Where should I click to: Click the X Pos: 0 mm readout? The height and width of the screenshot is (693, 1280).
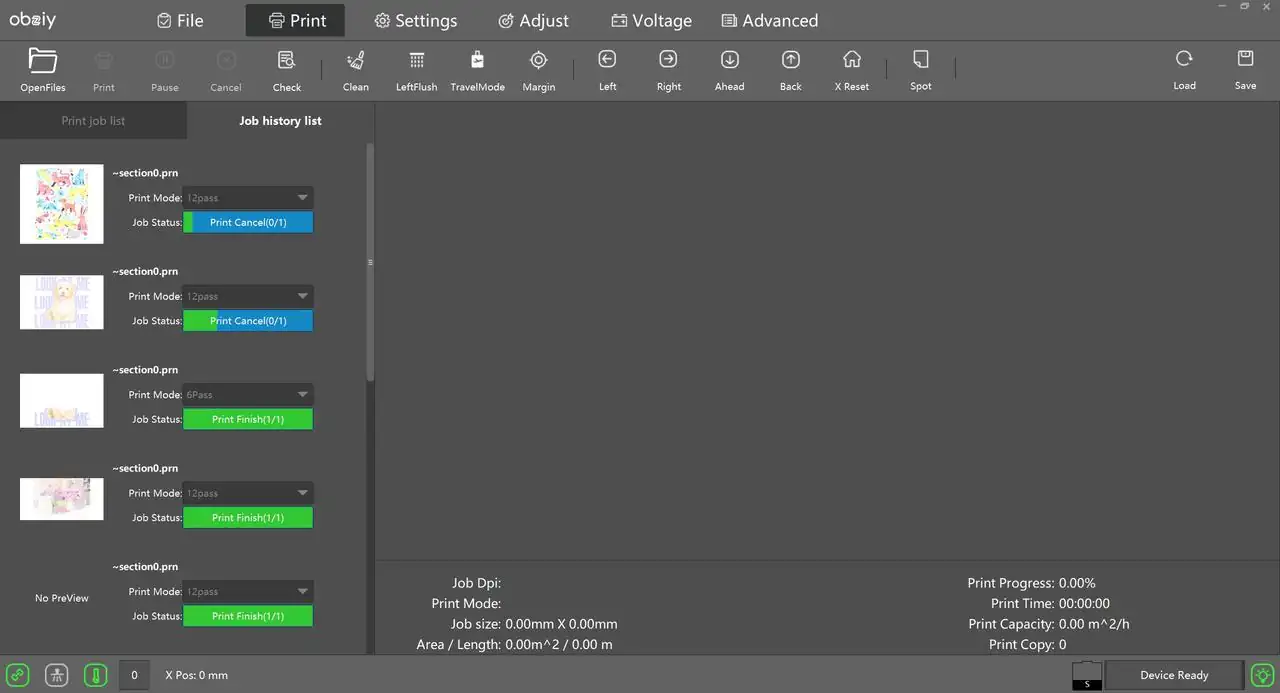tap(196, 675)
